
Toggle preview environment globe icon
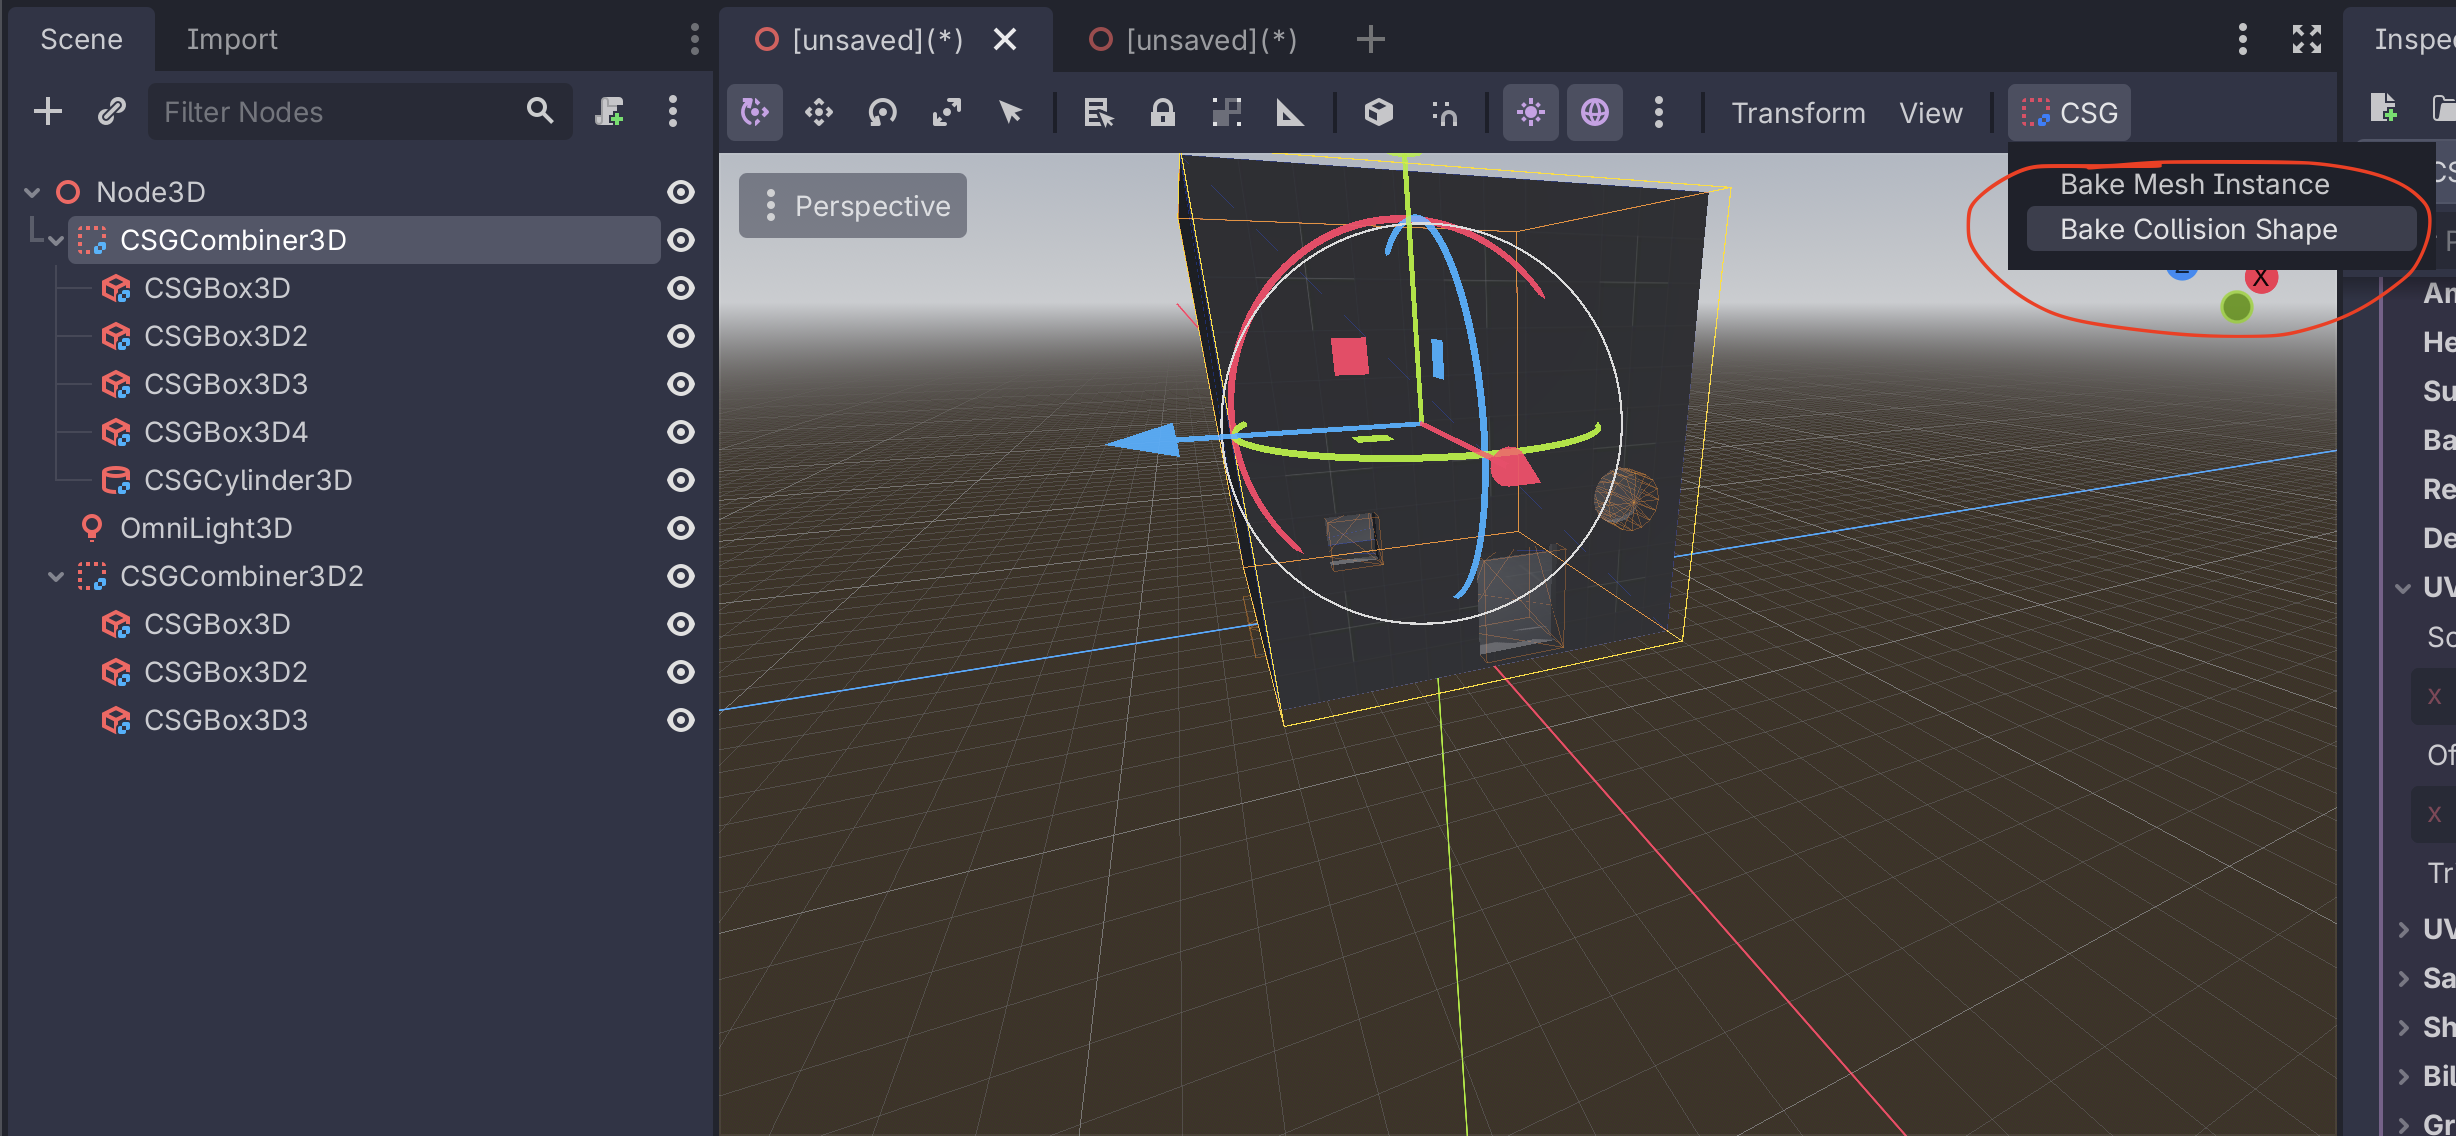1594,113
